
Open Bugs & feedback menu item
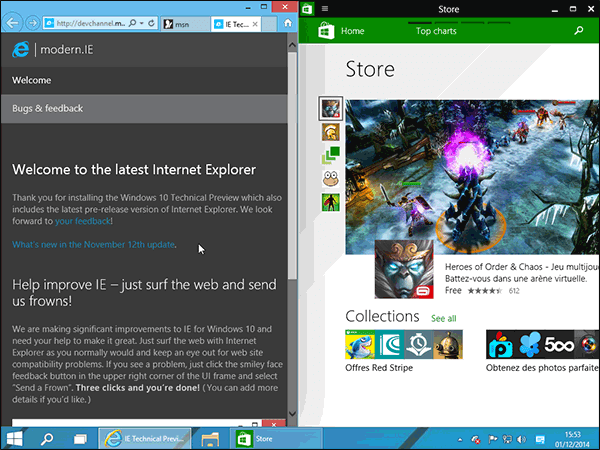coord(144,109)
